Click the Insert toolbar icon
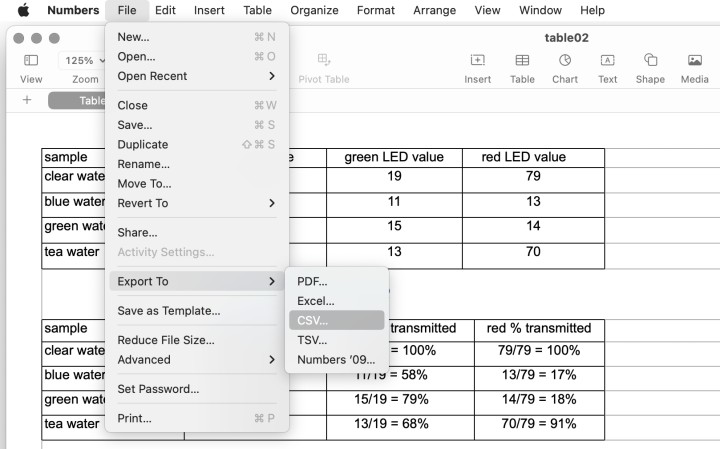This screenshot has width=720, height=449. pos(478,60)
